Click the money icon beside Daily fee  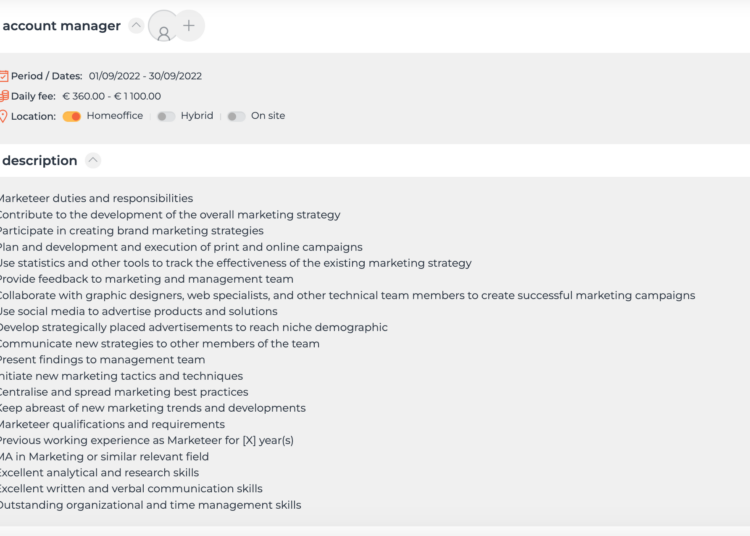click(x=3, y=96)
